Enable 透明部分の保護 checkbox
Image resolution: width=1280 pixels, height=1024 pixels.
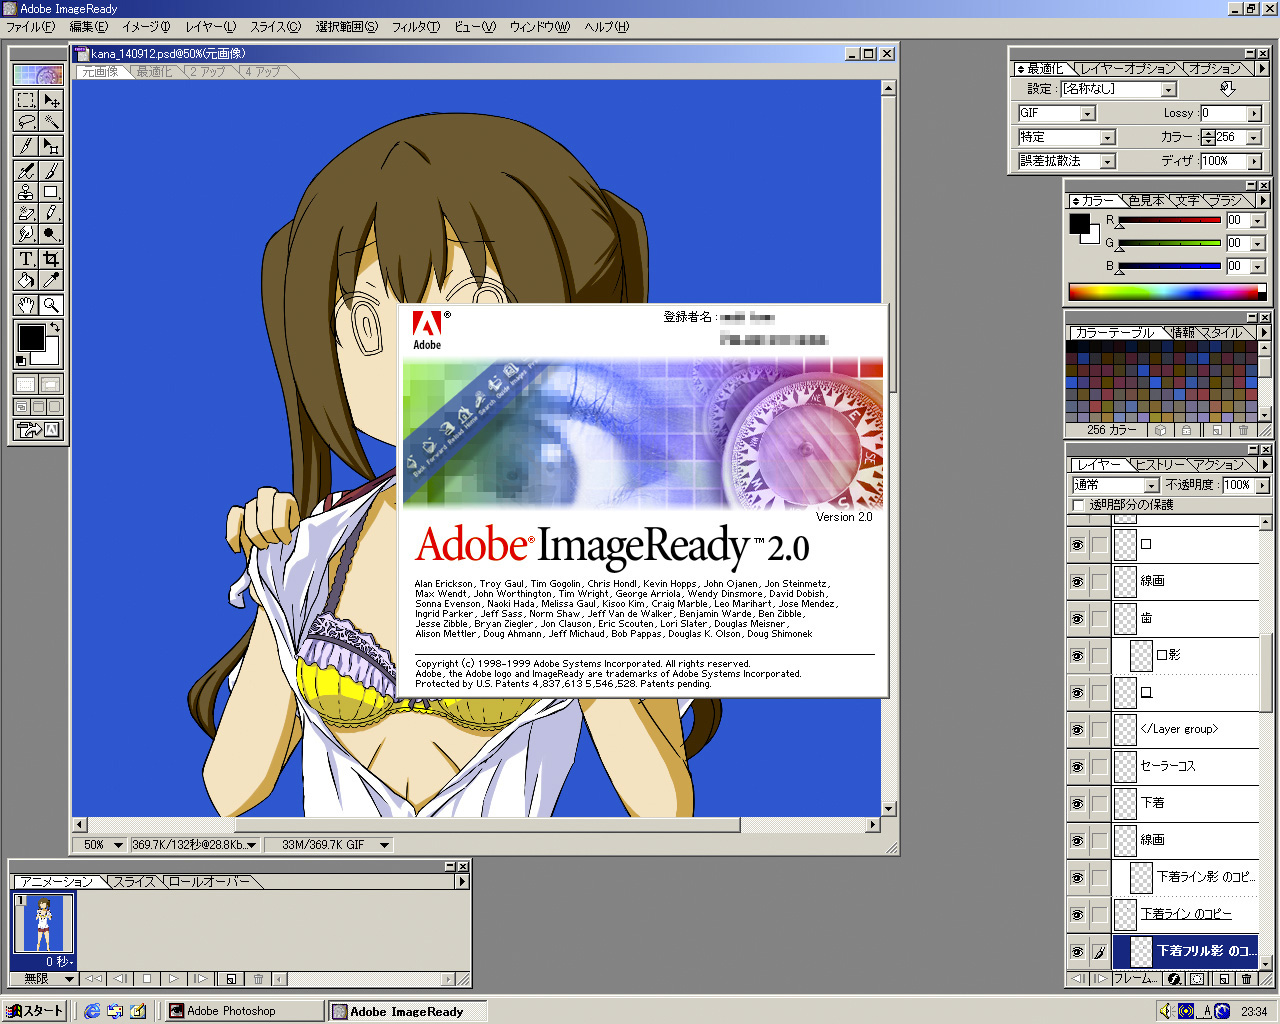click(1078, 505)
